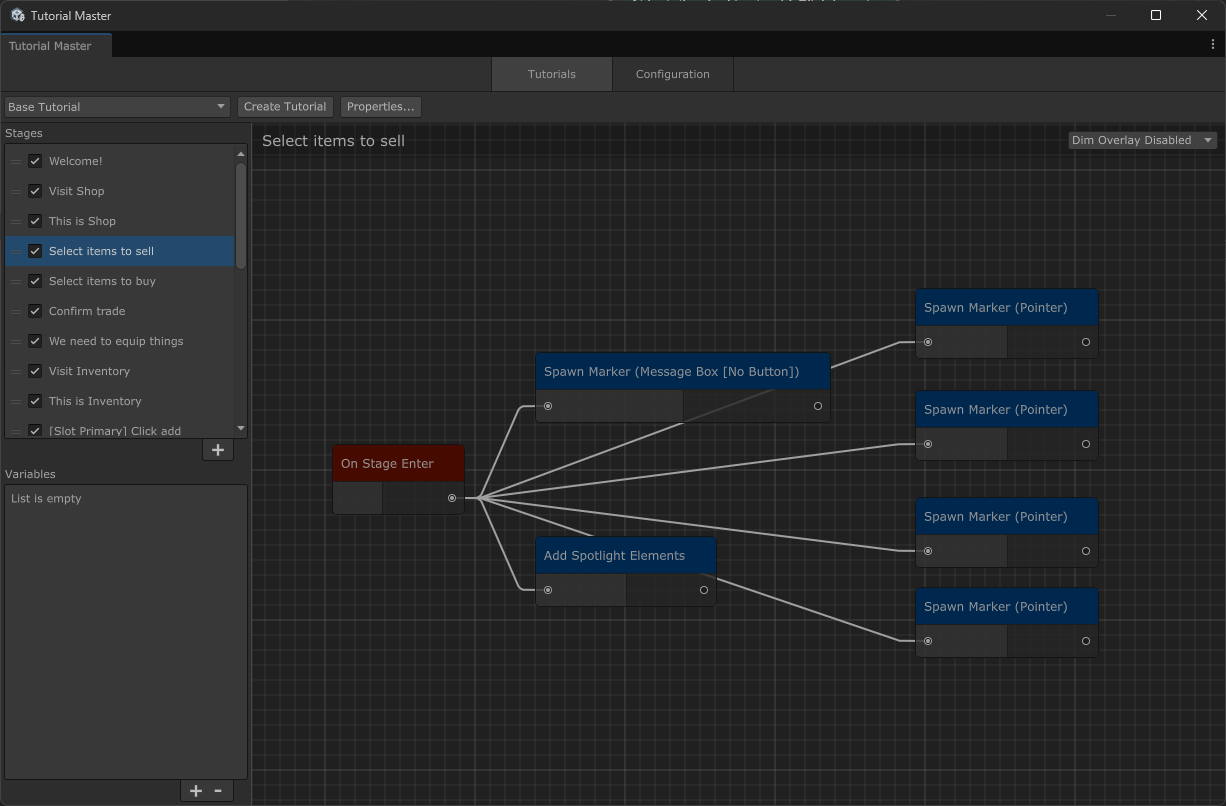The width and height of the screenshot is (1226, 806).
Task: Select the Tutorial Master window tab
Action: (x=56, y=46)
